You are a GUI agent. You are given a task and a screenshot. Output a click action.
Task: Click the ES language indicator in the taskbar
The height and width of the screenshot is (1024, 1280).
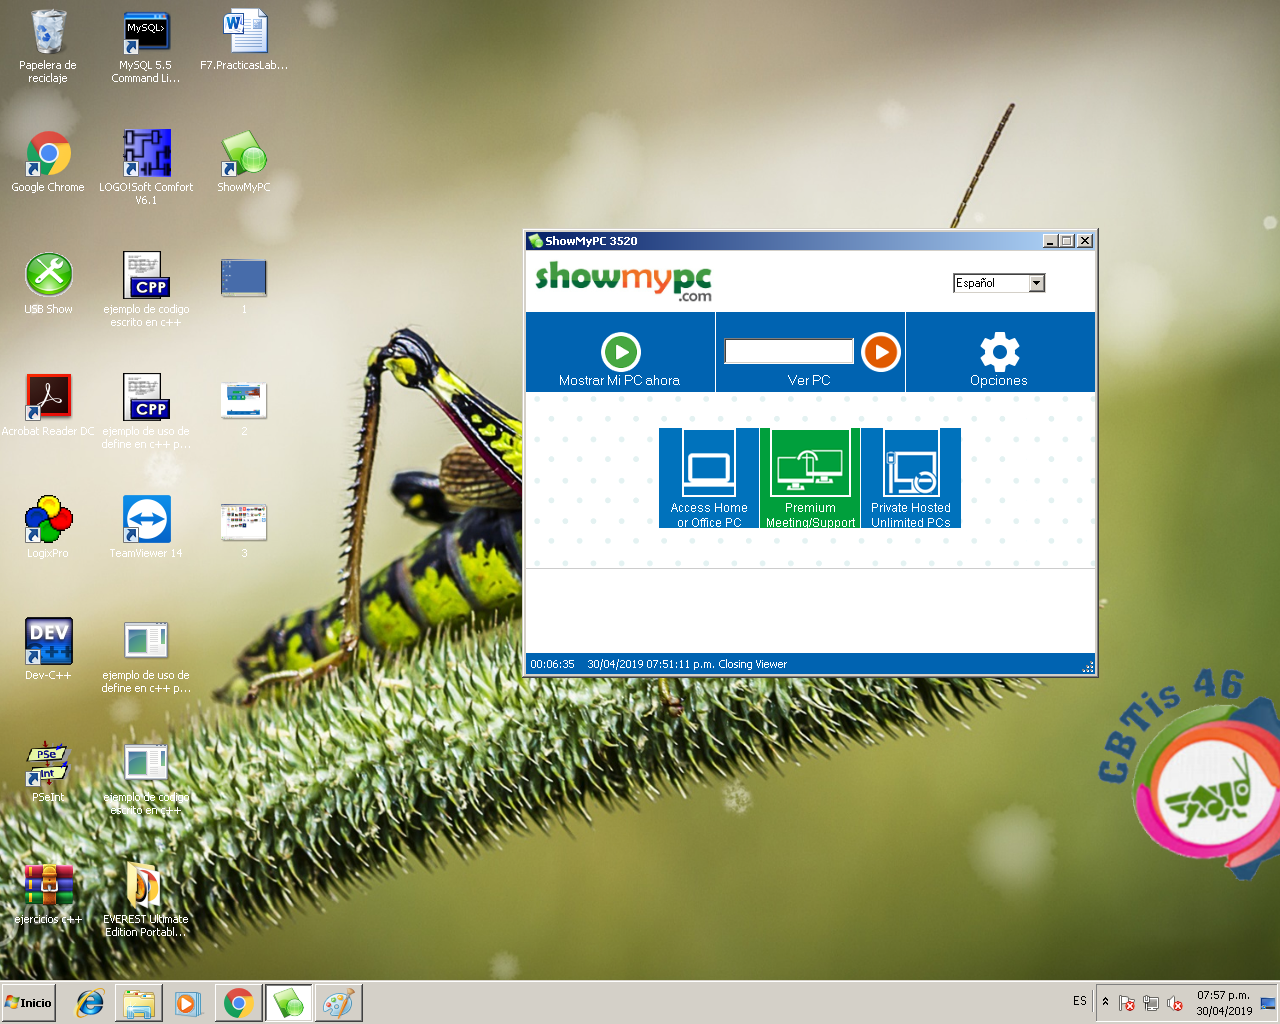point(1080,1001)
